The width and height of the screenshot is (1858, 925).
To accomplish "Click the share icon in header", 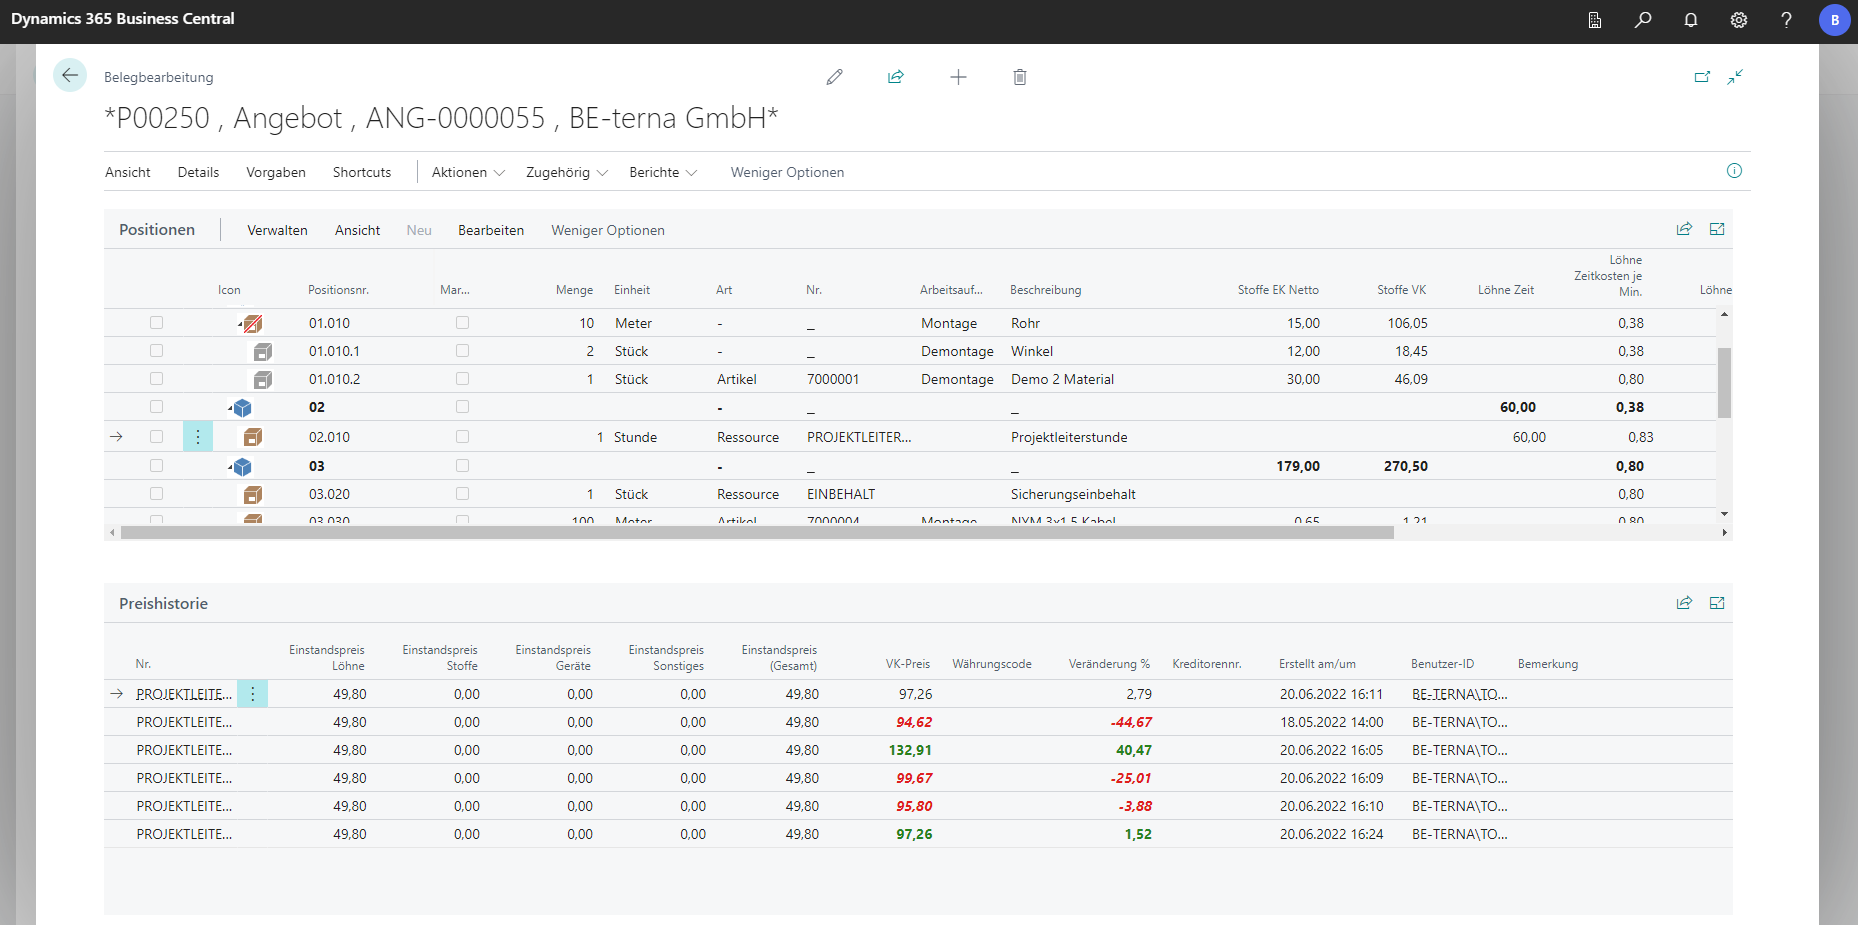I will coord(896,77).
